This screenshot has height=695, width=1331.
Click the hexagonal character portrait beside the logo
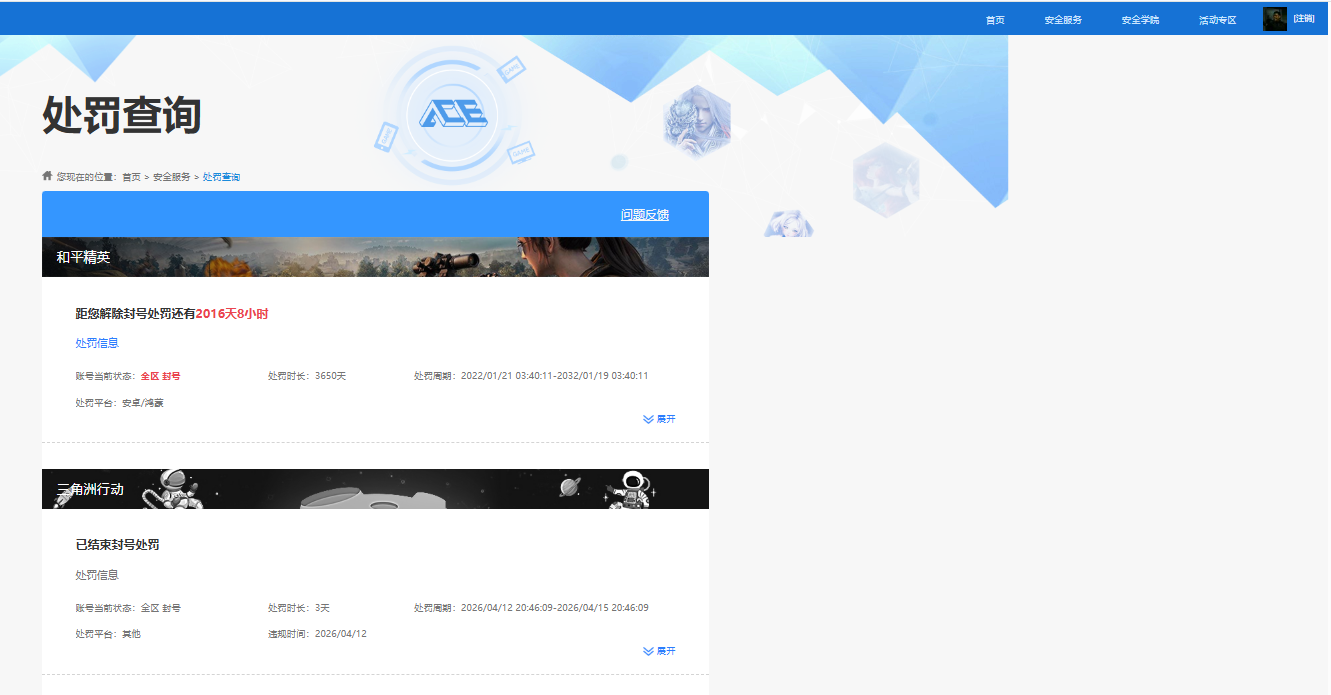coord(697,122)
